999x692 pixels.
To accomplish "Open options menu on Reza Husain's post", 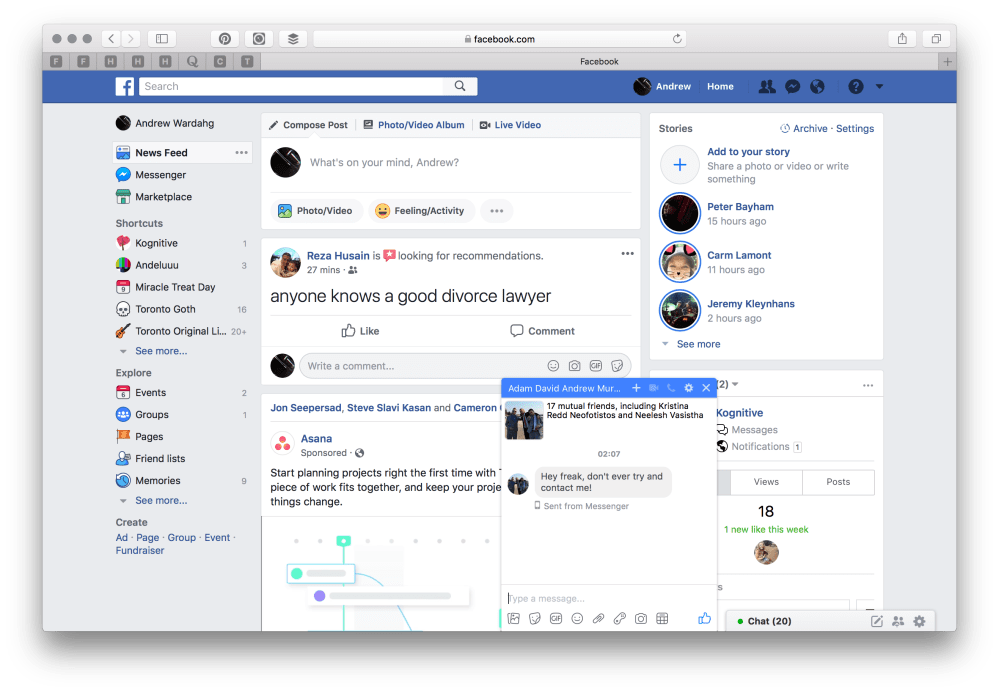I will 627,254.
